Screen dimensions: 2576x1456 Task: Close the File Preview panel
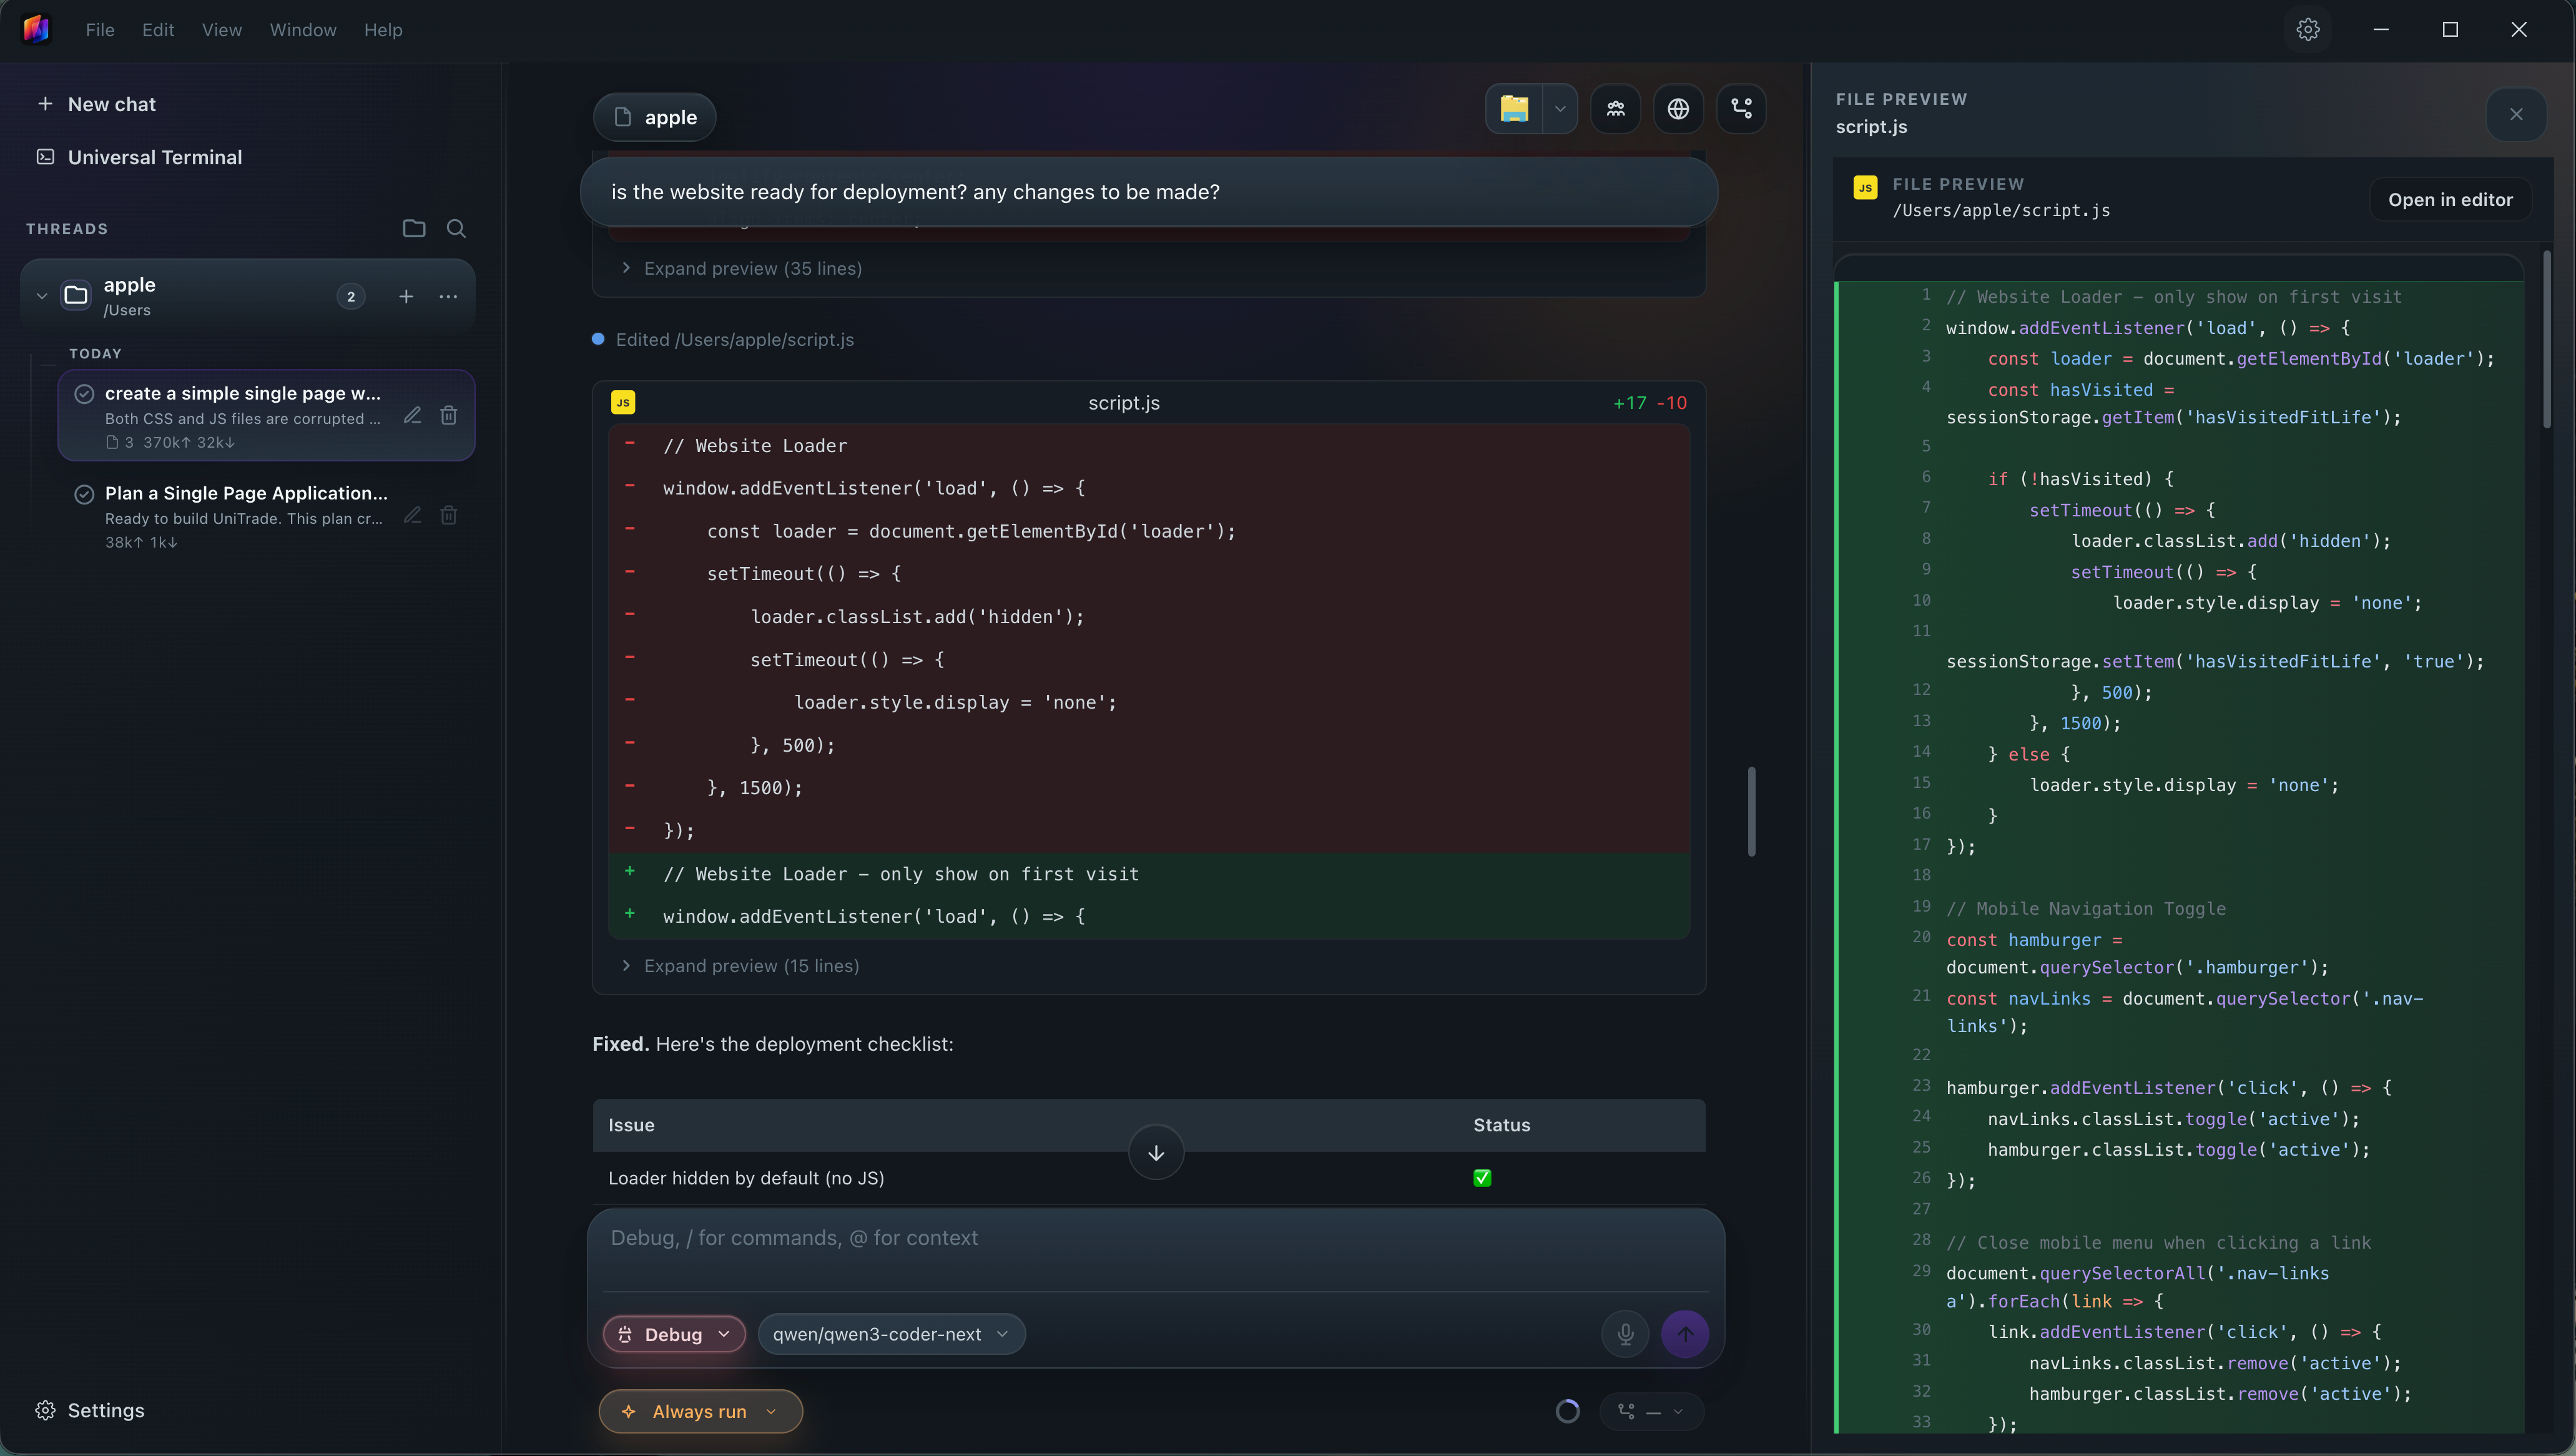2516,114
